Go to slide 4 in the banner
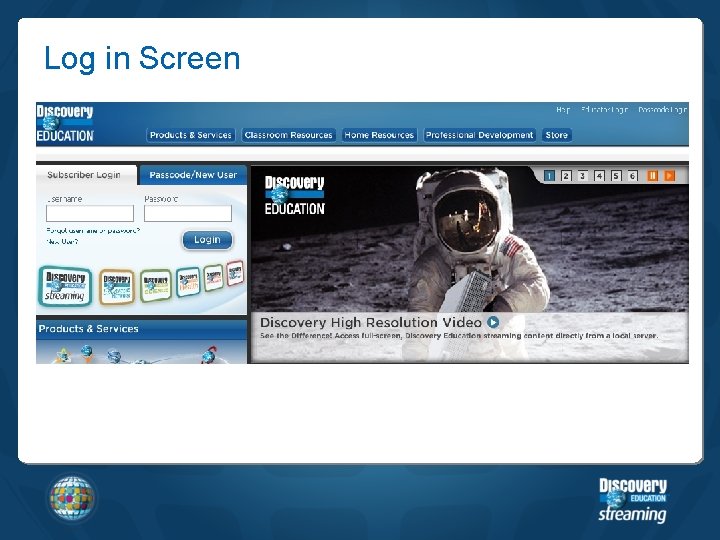 coord(599,176)
